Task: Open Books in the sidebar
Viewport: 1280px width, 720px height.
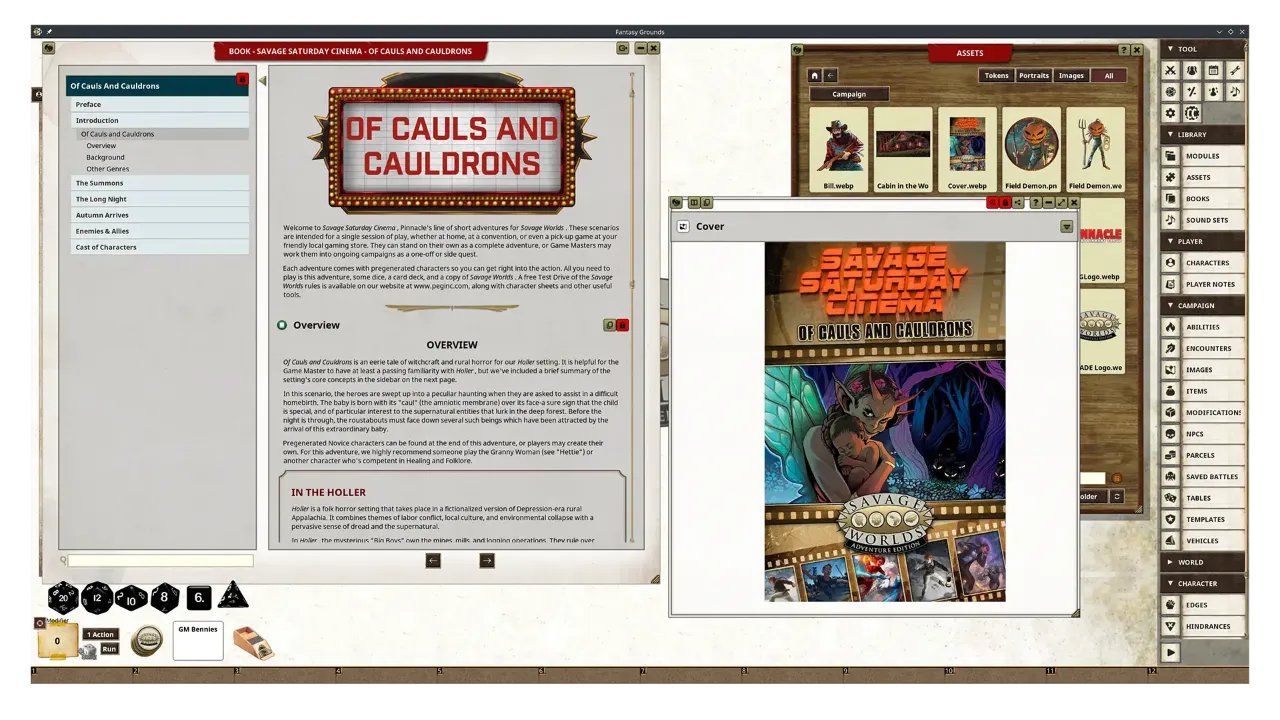Action: pyautogui.click(x=1203, y=199)
